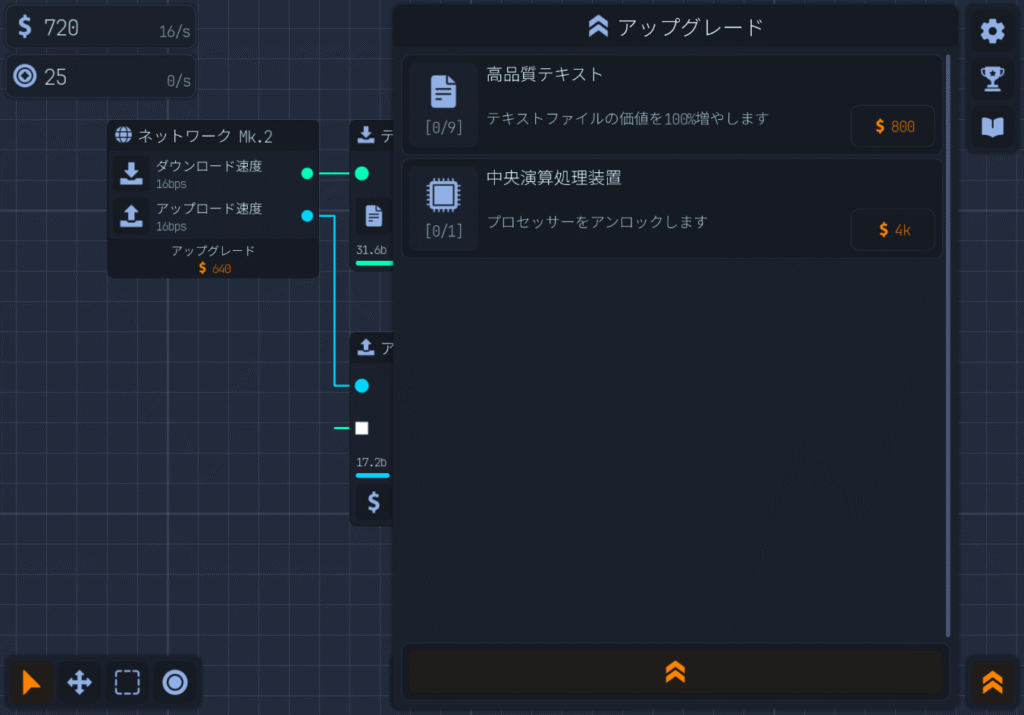The height and width of the screenshot is (715, 1024).
Task: Toggle the upgrades panel with bottom-right chevron button
Action: (x=992, y=682)
